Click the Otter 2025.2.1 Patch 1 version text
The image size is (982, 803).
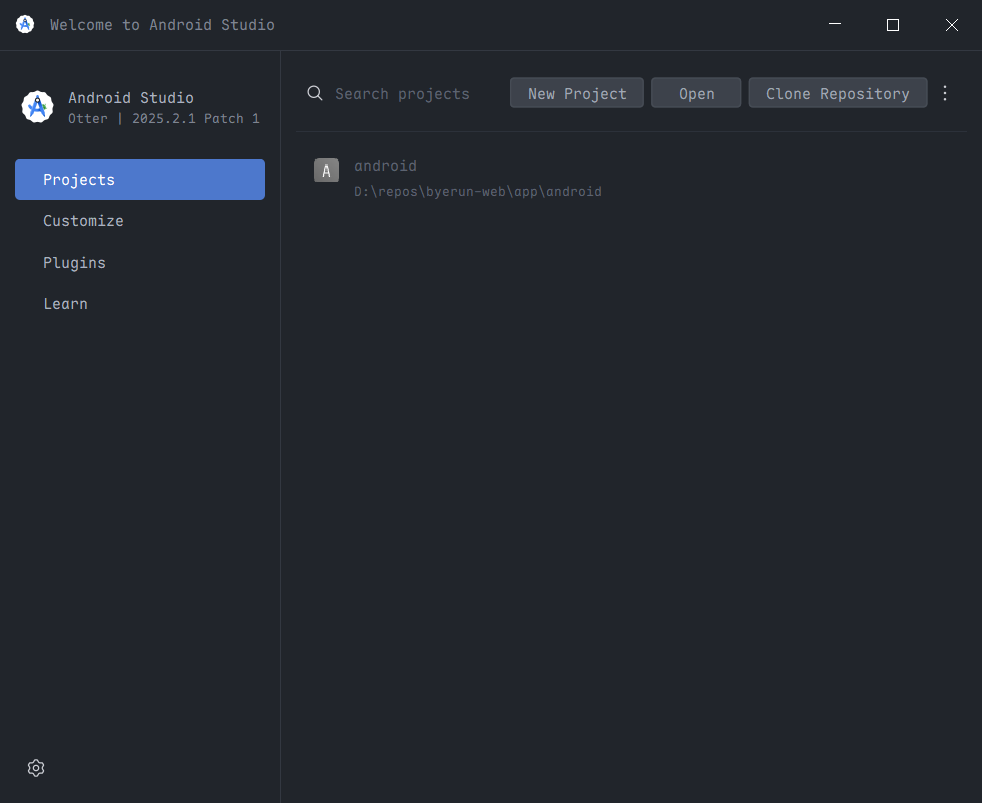tap(163, 118)
